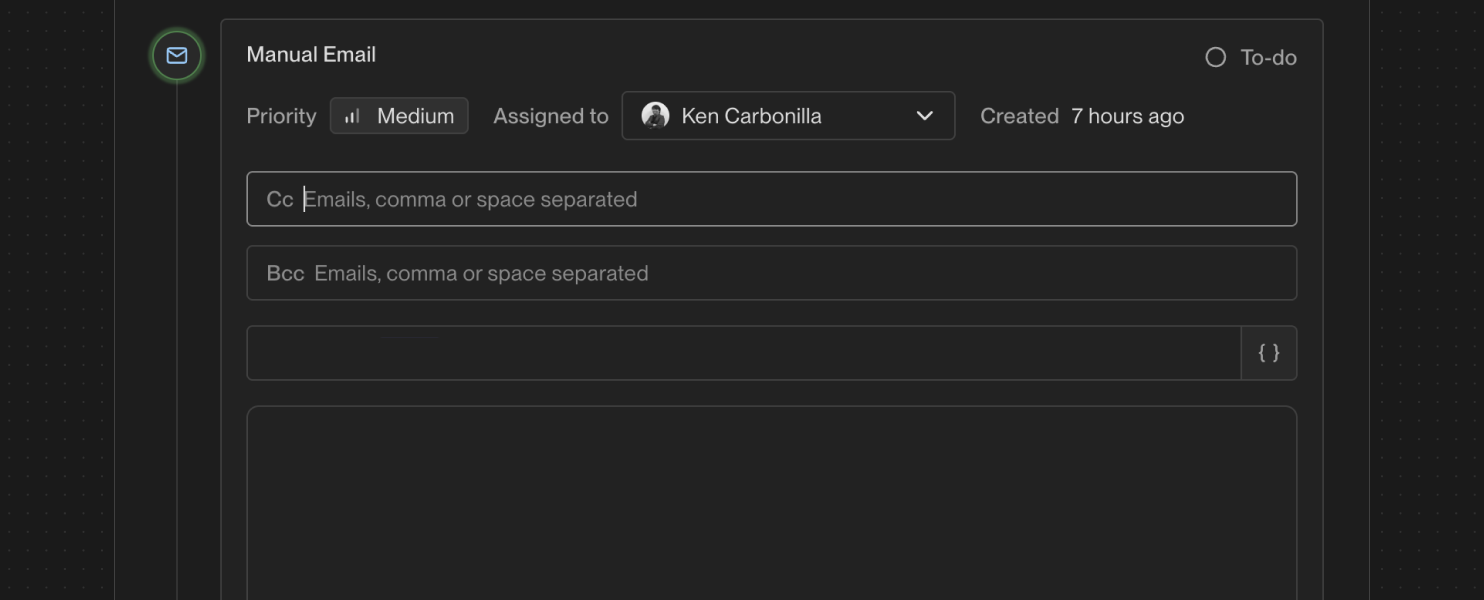1484x600 pixels.
Task: Click the To-do status label
Action: pos(1269,58)
